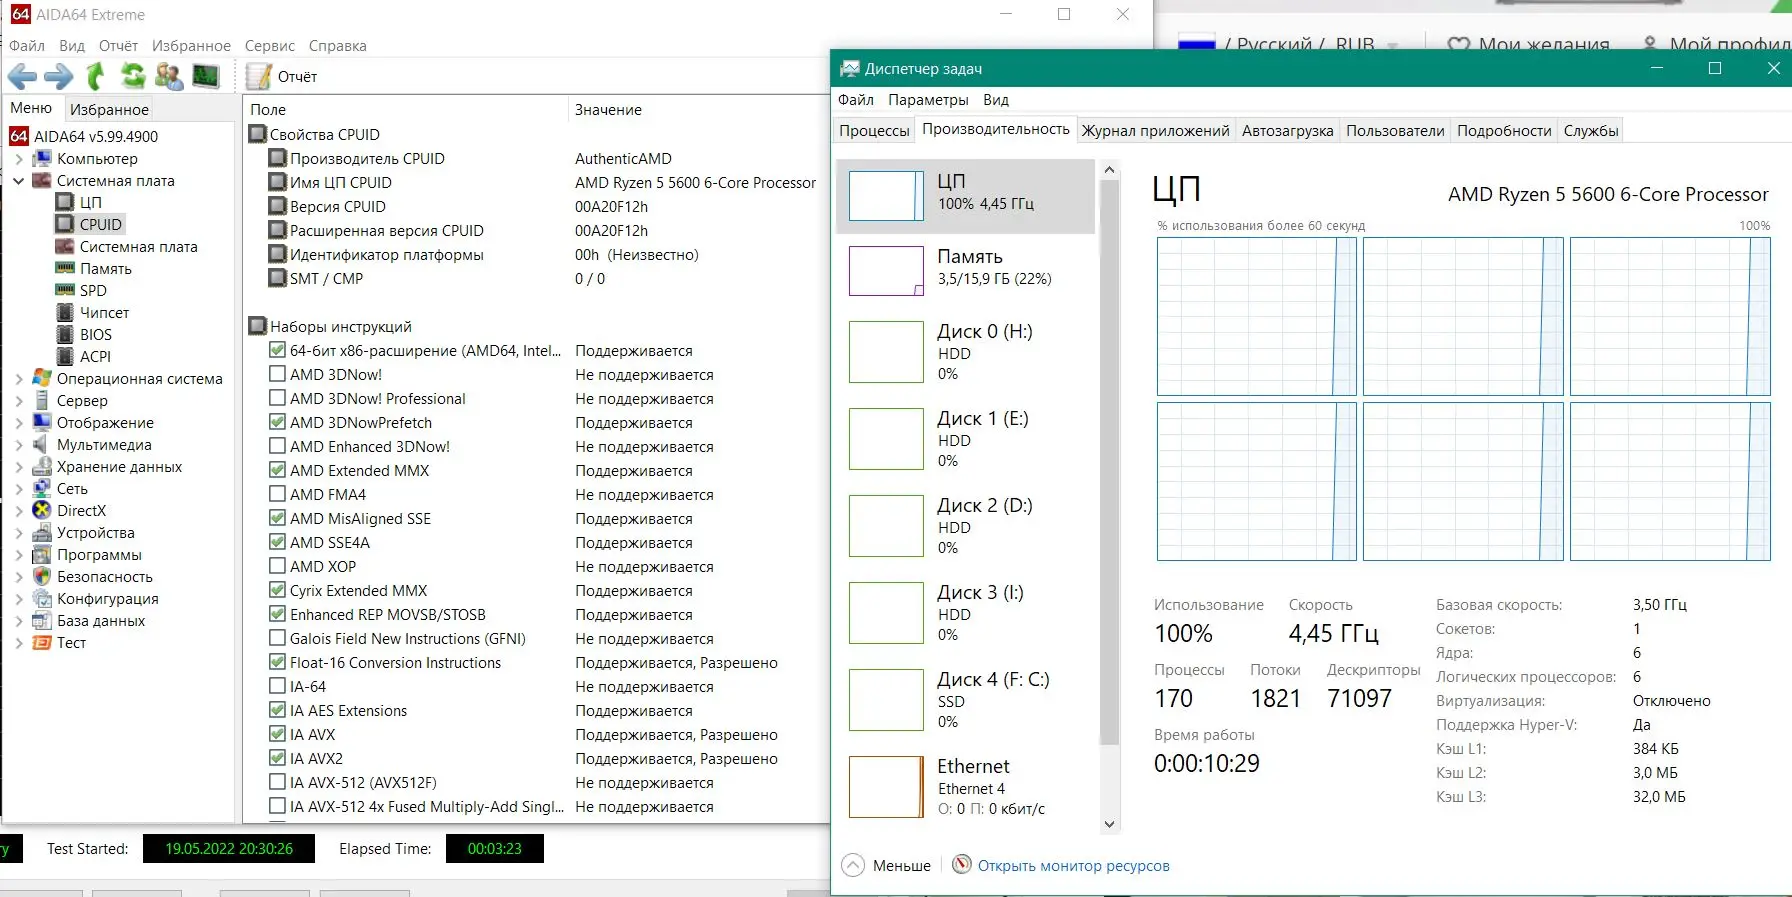Image resolution: width=1792 pixels, height=897 pixels.
Task: Open the Report (Отчёт) toolbar button
Action: pos(282,77)
